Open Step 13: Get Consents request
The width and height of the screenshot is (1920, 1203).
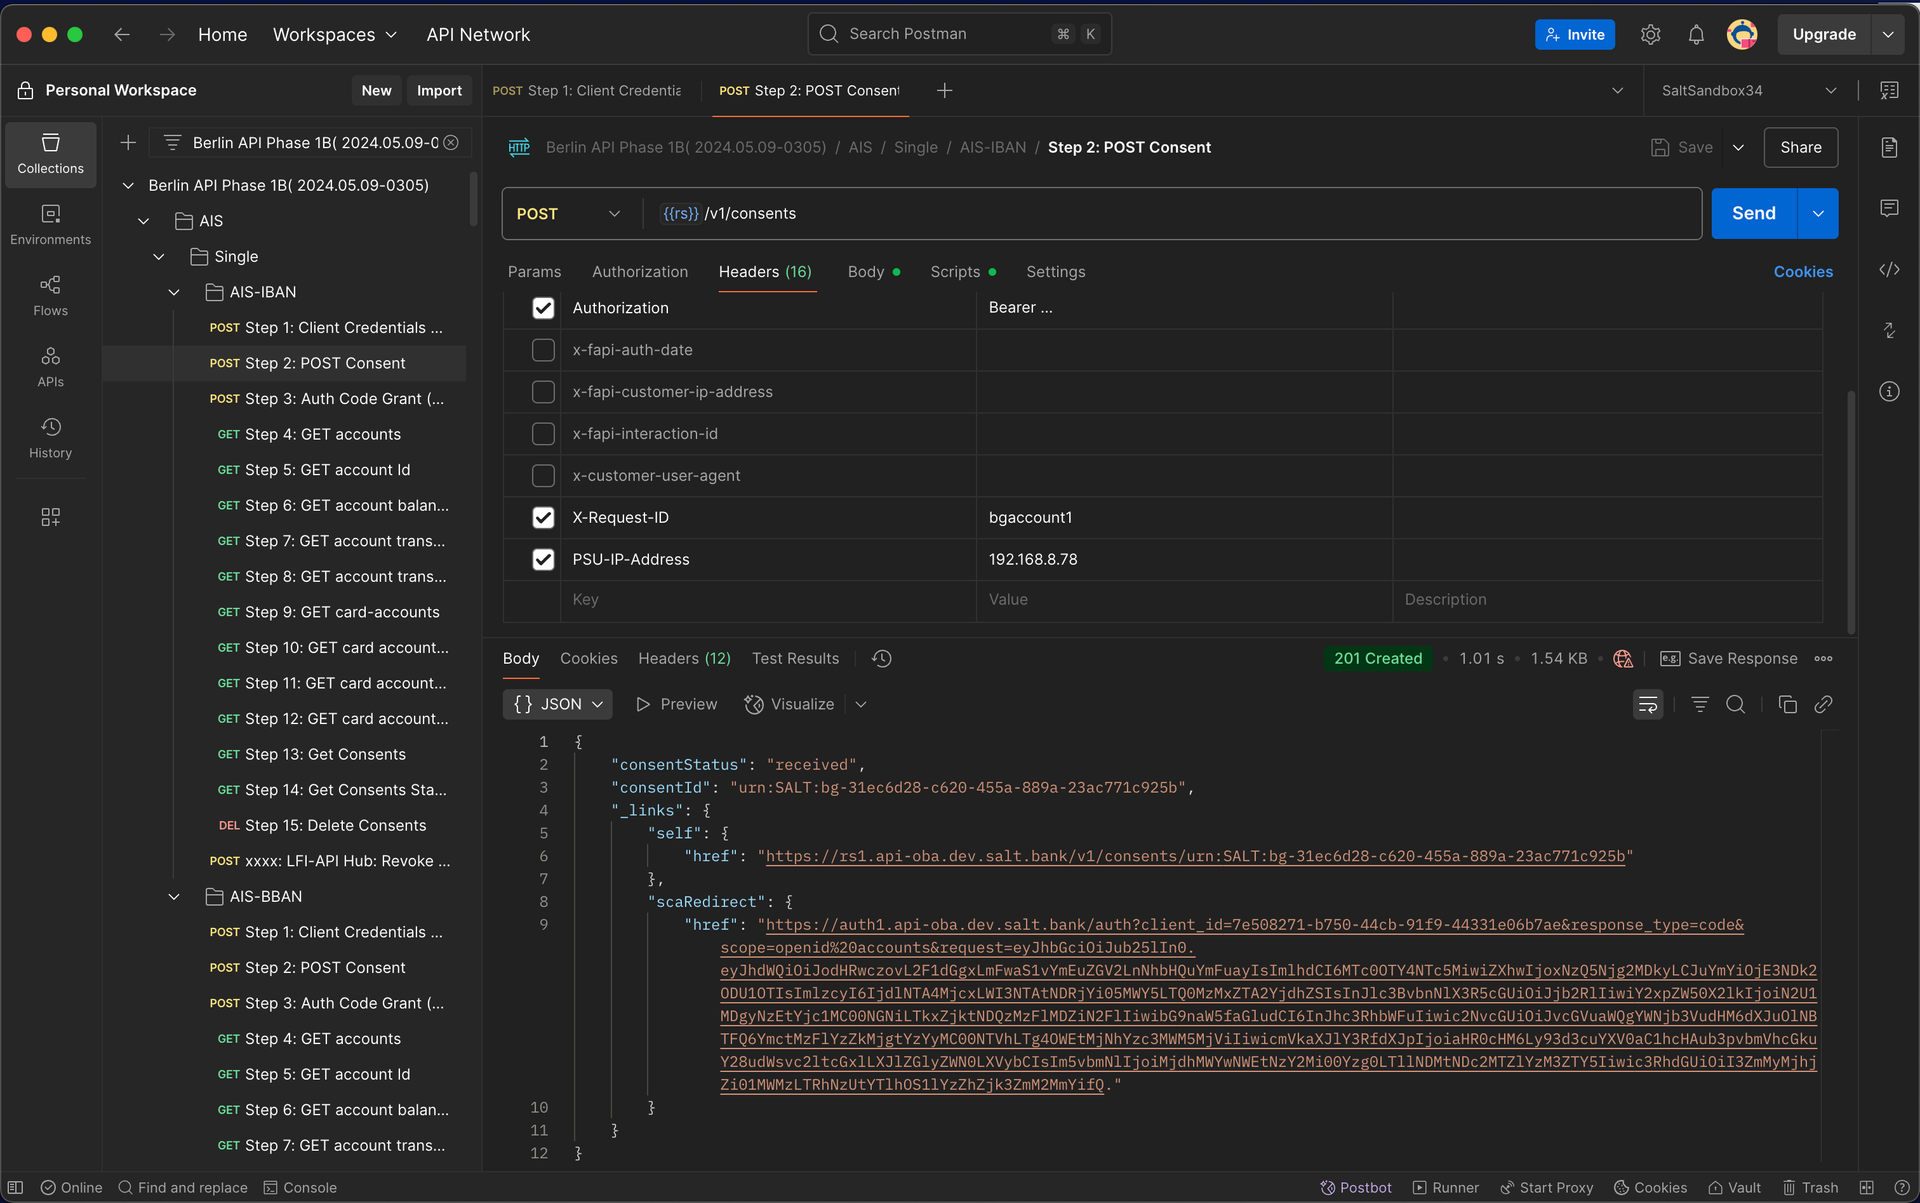point(323,754)
